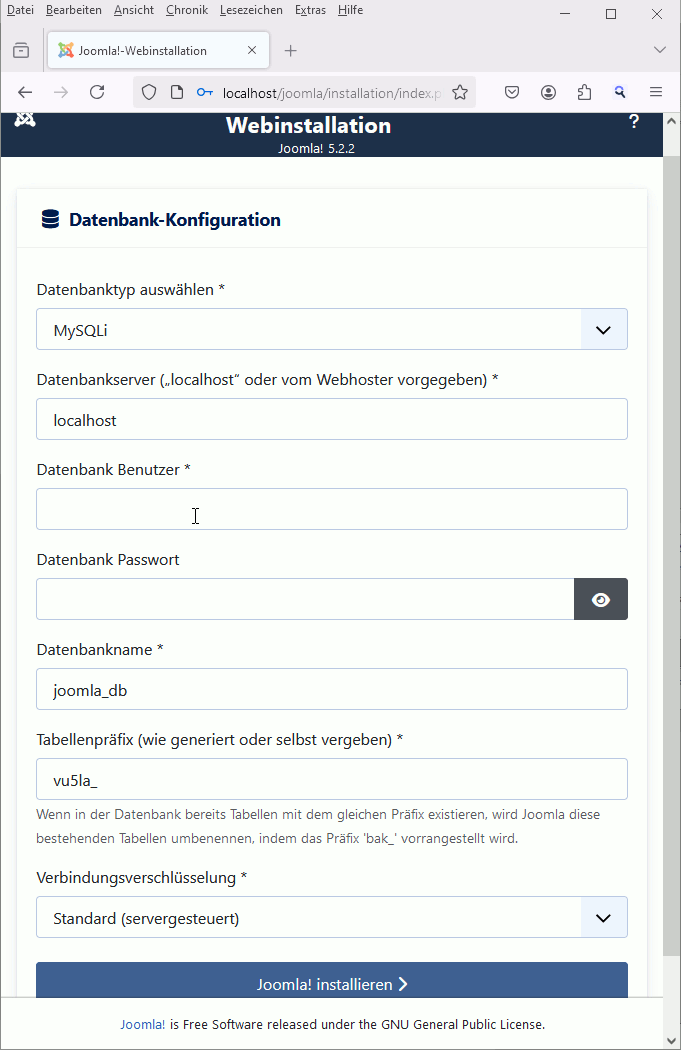Bookmark the page with the star icon
This screenshot has width=681, height=1050.
pyautogui.click(x=459, y=92)
